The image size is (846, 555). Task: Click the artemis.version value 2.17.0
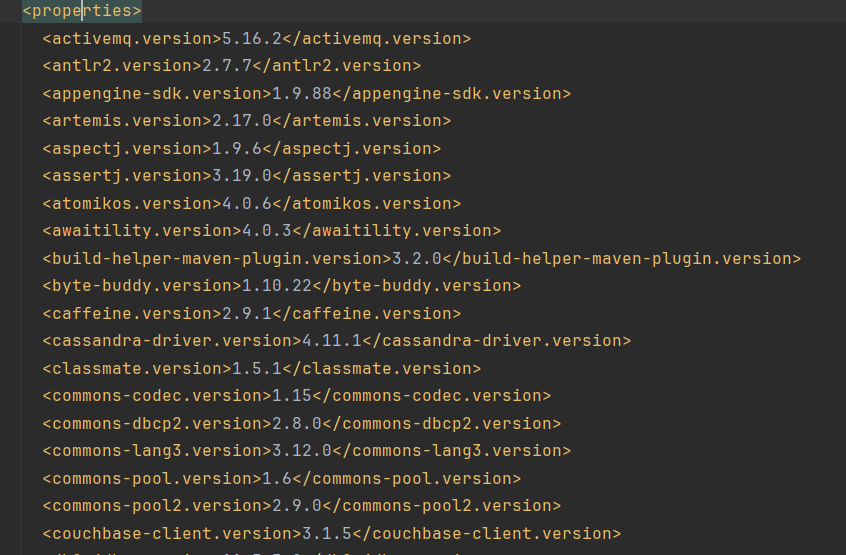tap(242, 121)
